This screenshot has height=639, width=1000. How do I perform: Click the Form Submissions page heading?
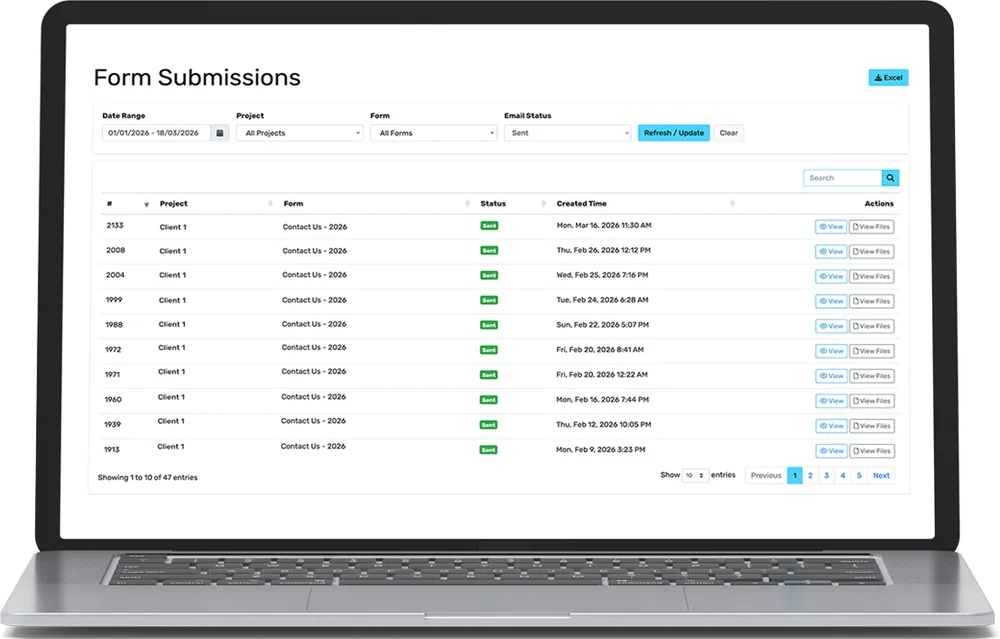(197, 78)
